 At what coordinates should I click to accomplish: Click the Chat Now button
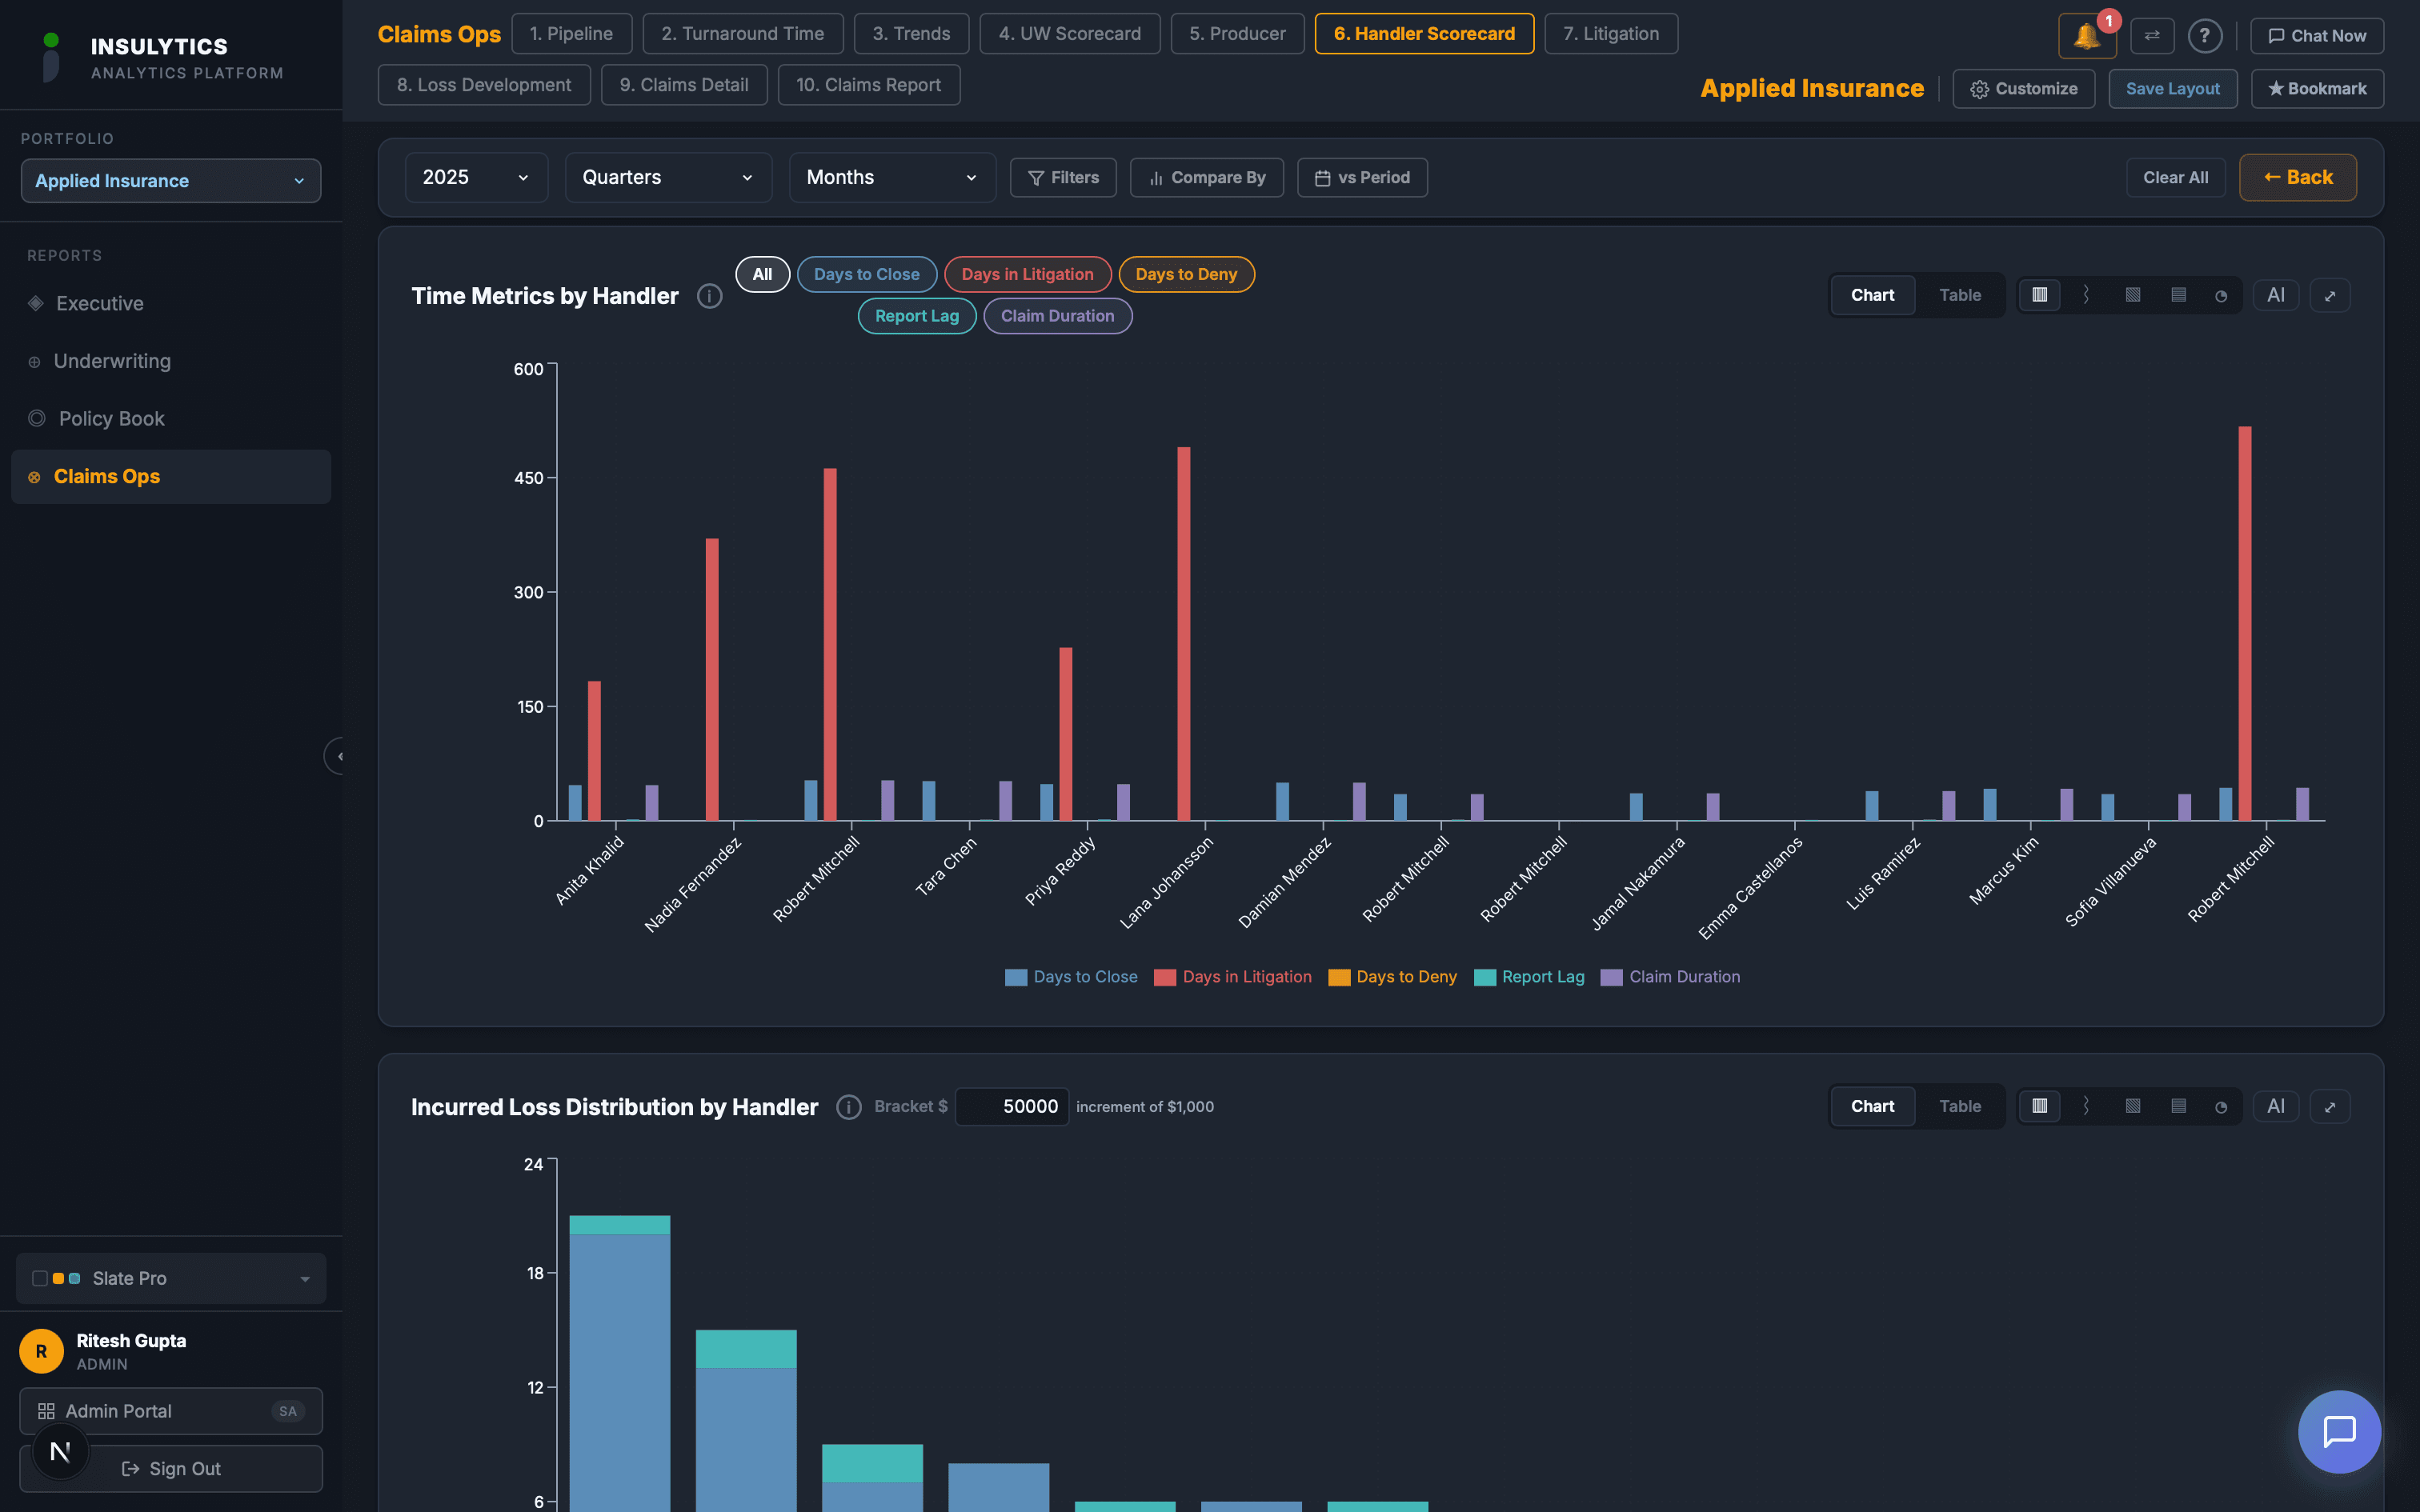pyautogui.click(x=2316, y=36)
